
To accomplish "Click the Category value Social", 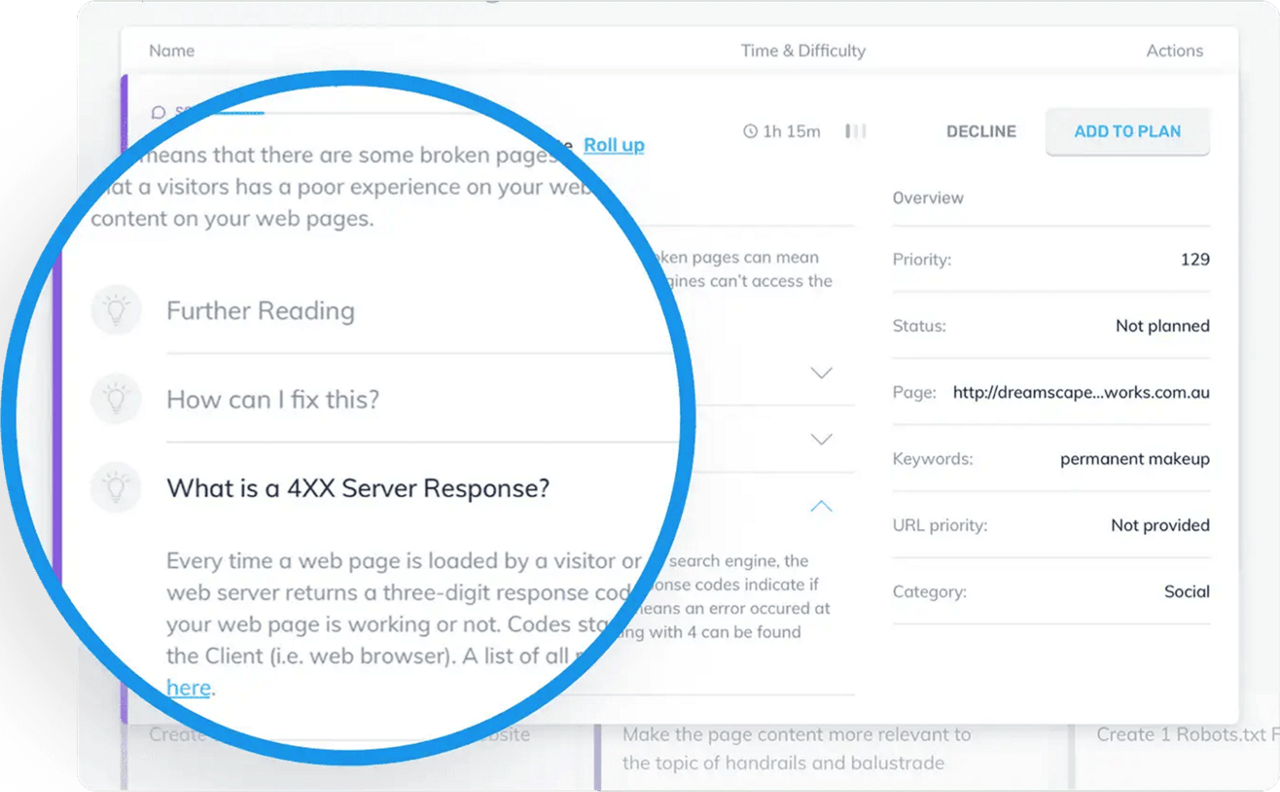I will (1187, 592).
